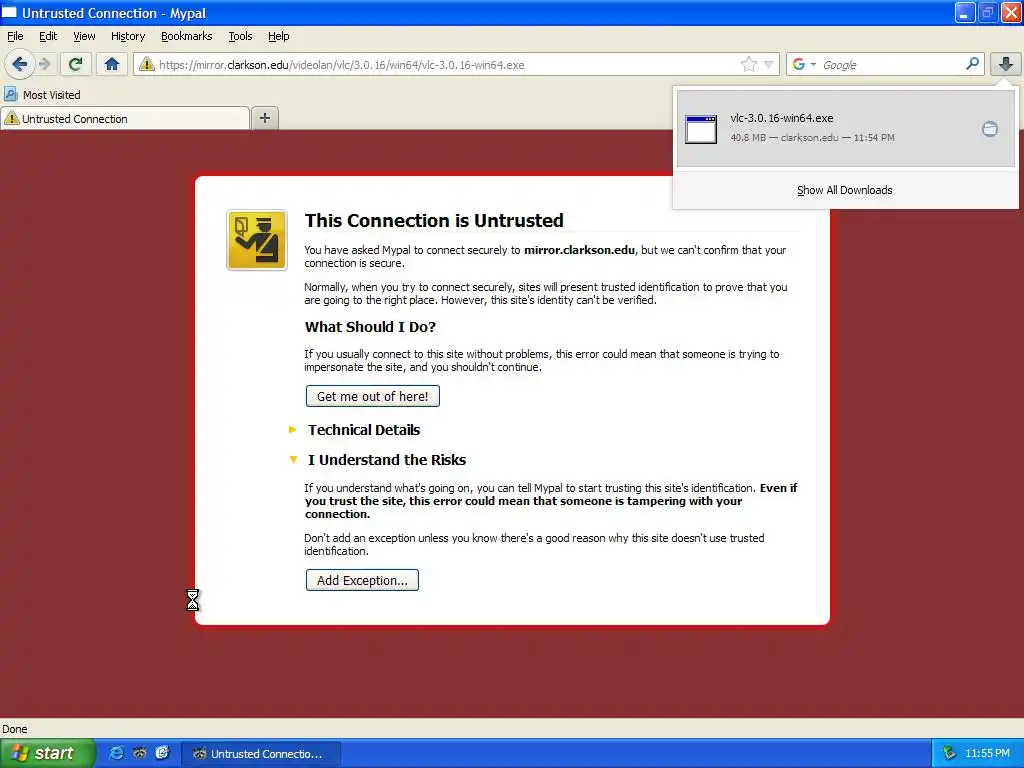Click Show All Downloads

[x=844, y=190]
